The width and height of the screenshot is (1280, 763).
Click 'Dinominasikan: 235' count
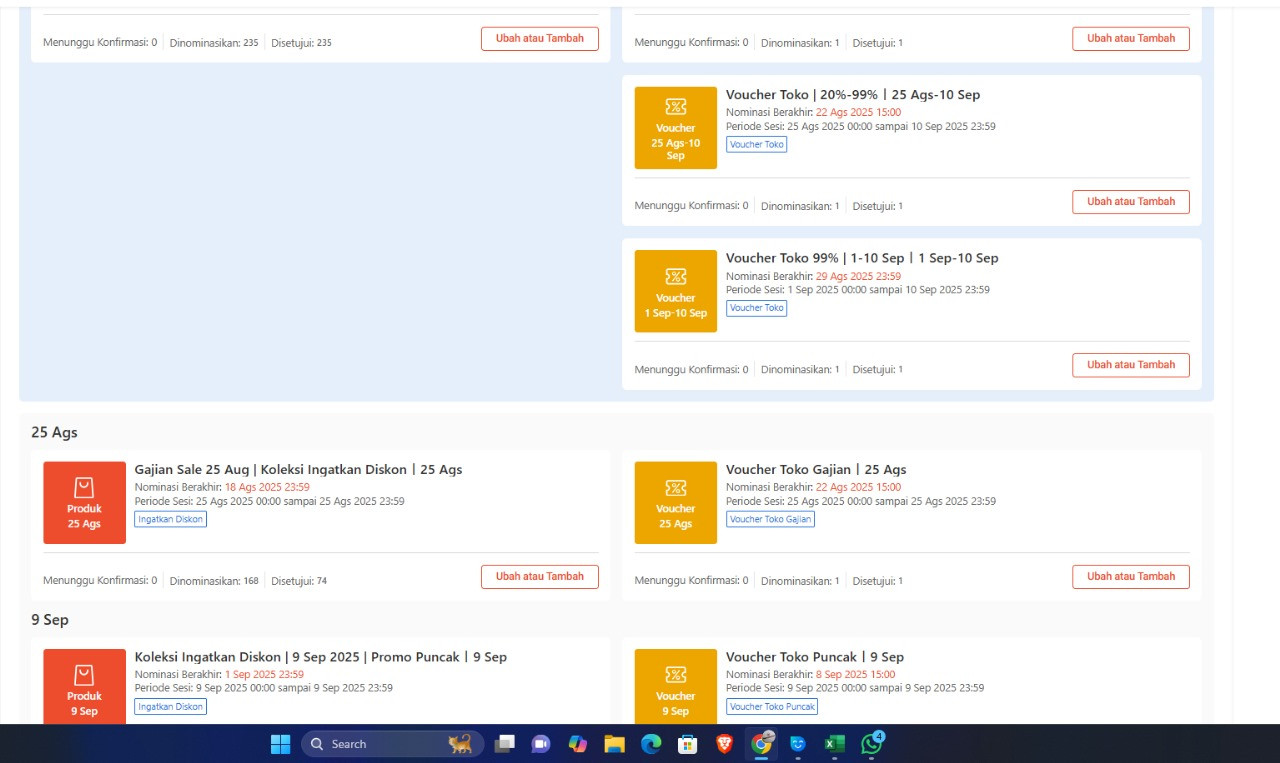[x=214, y=43]
